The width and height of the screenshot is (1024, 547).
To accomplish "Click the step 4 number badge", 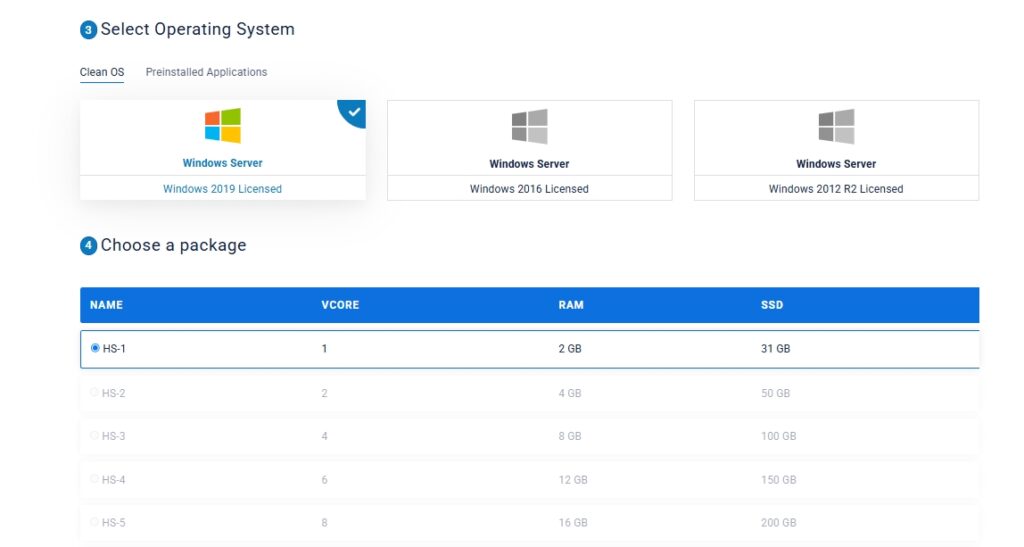I will [x=88, y=246].
